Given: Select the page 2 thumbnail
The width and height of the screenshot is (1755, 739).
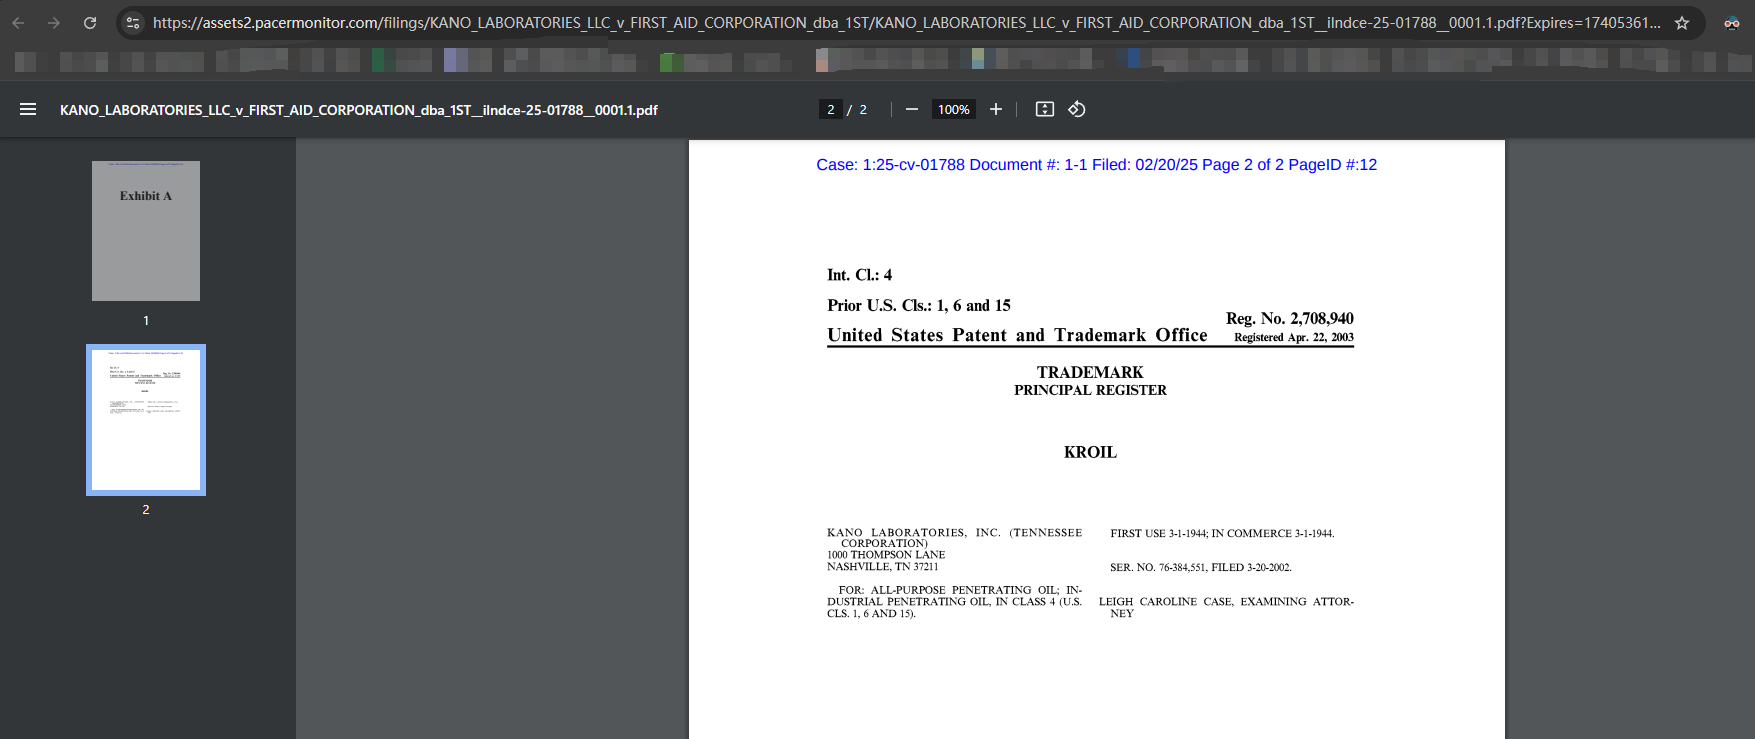Looking at the screenshot, I should 146,420.
